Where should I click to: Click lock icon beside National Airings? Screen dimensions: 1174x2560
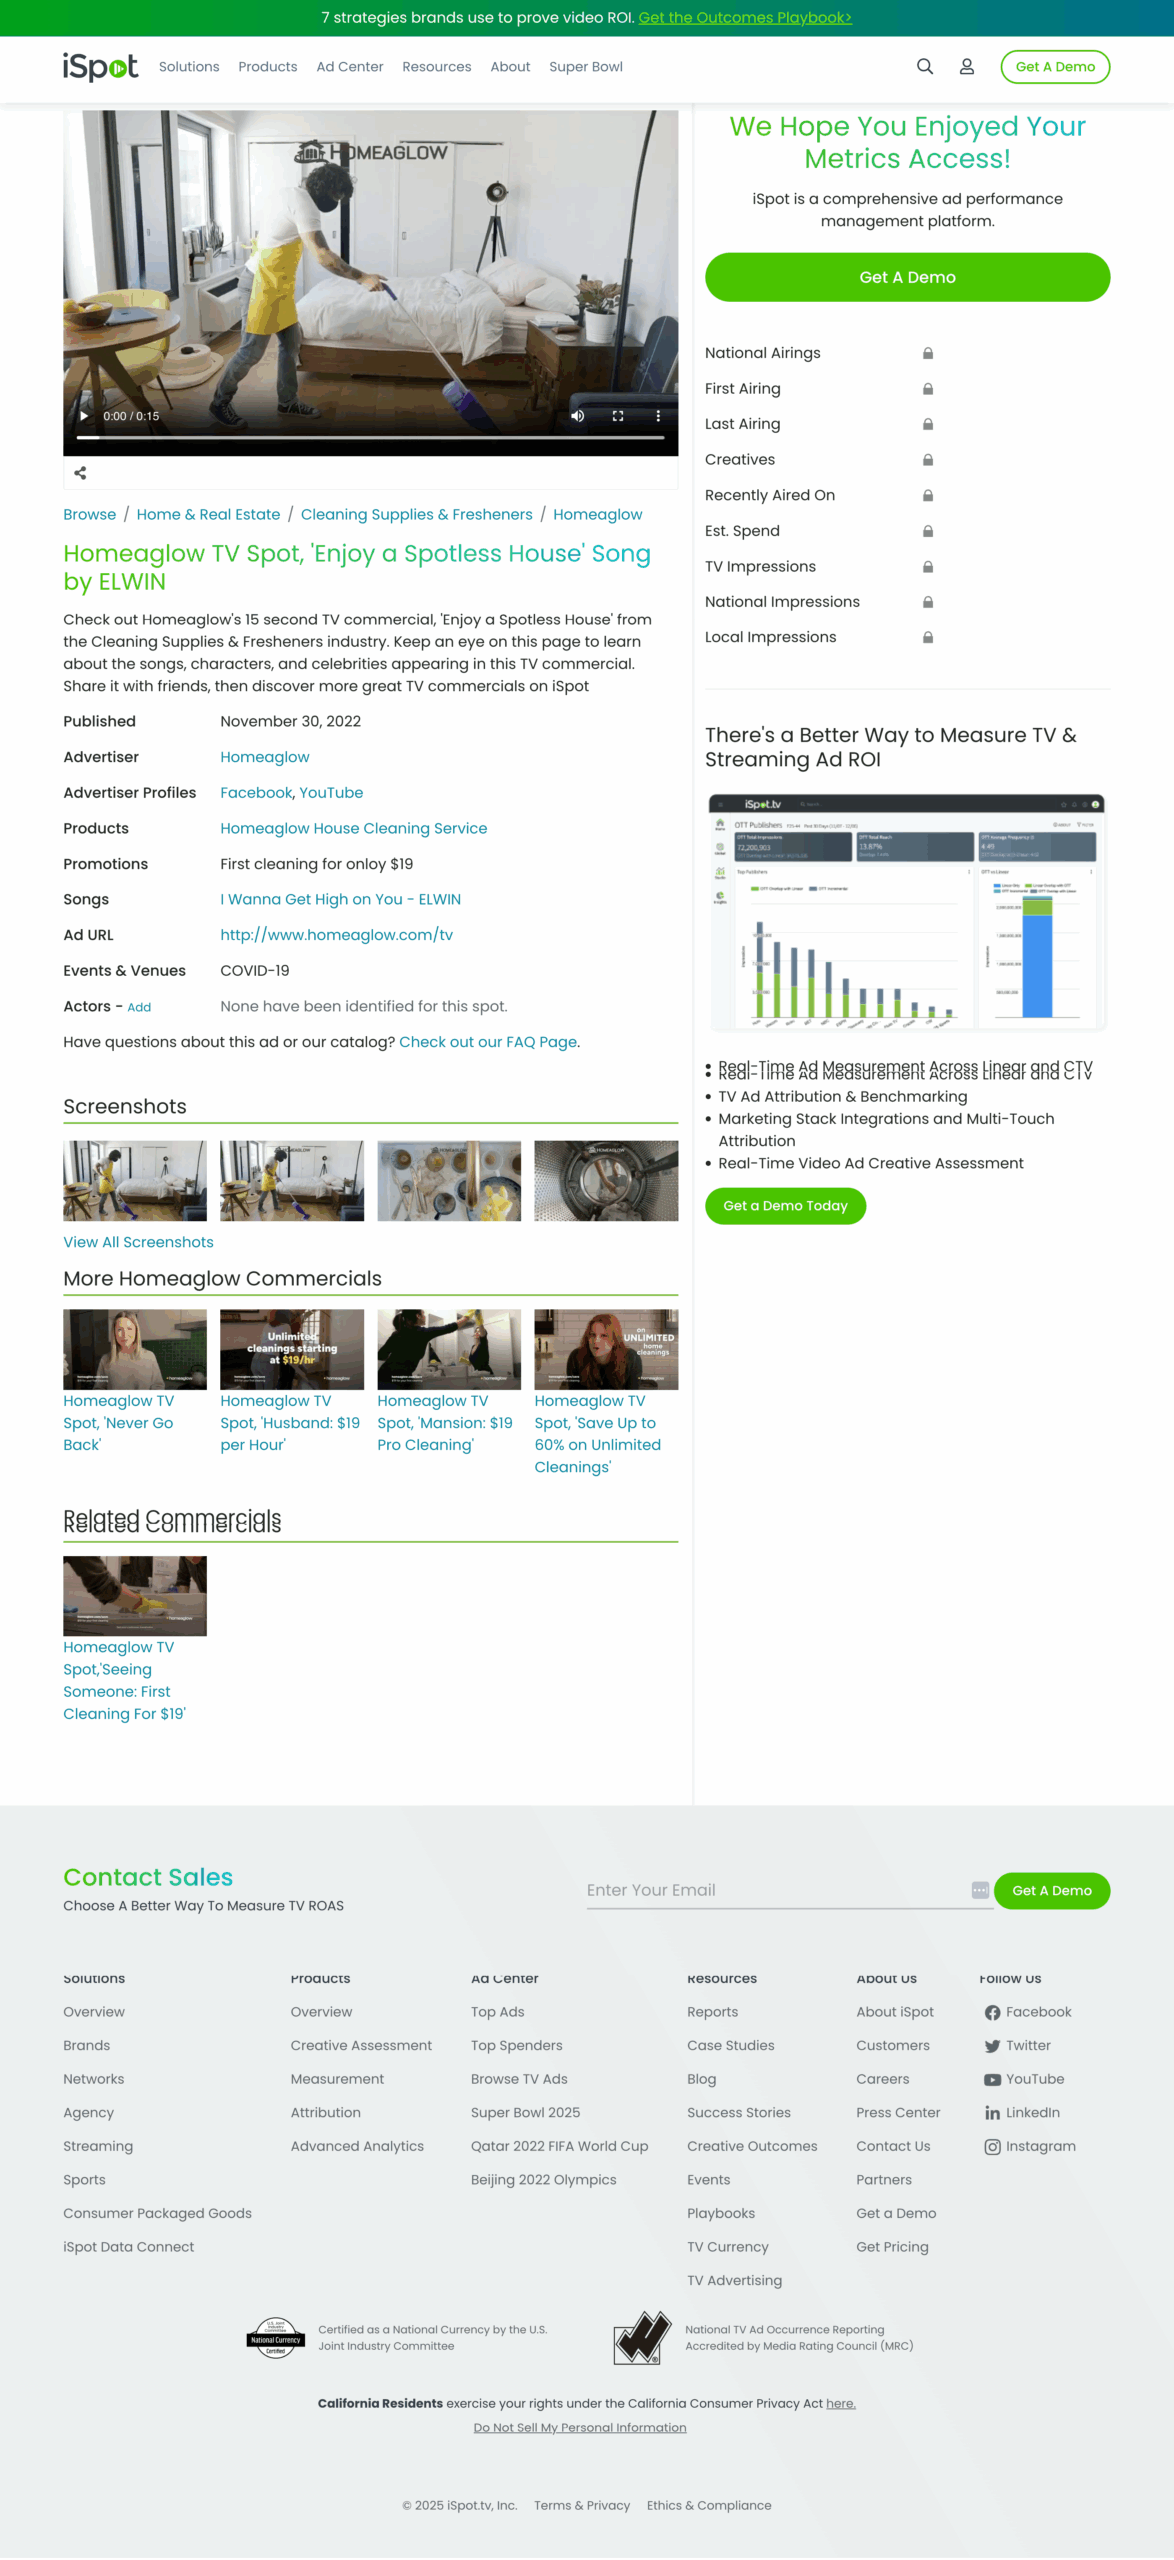tap(928, 353)
